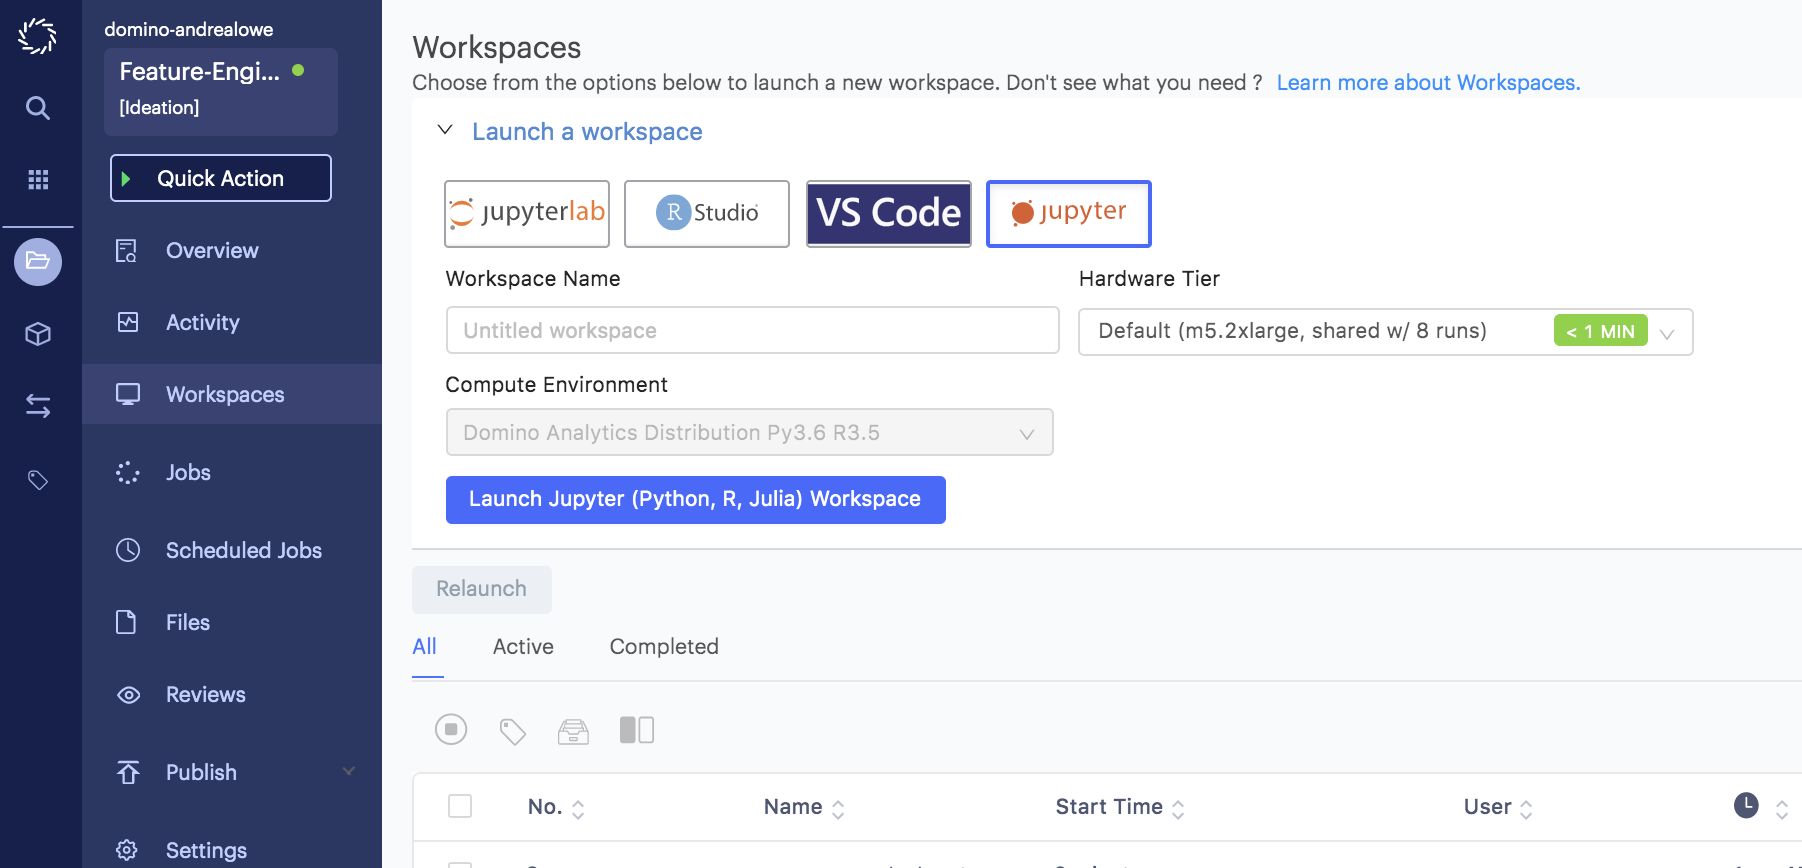
Task: Click the domino-andrealowe owner name
Action: click(x=189, y=29)
